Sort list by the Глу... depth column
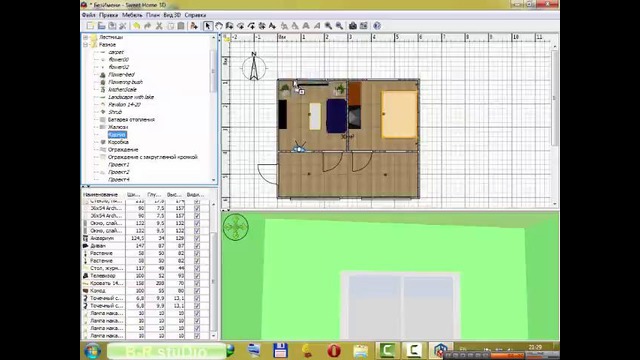This screenshot has height=360, width=640. tap(155, 195)
